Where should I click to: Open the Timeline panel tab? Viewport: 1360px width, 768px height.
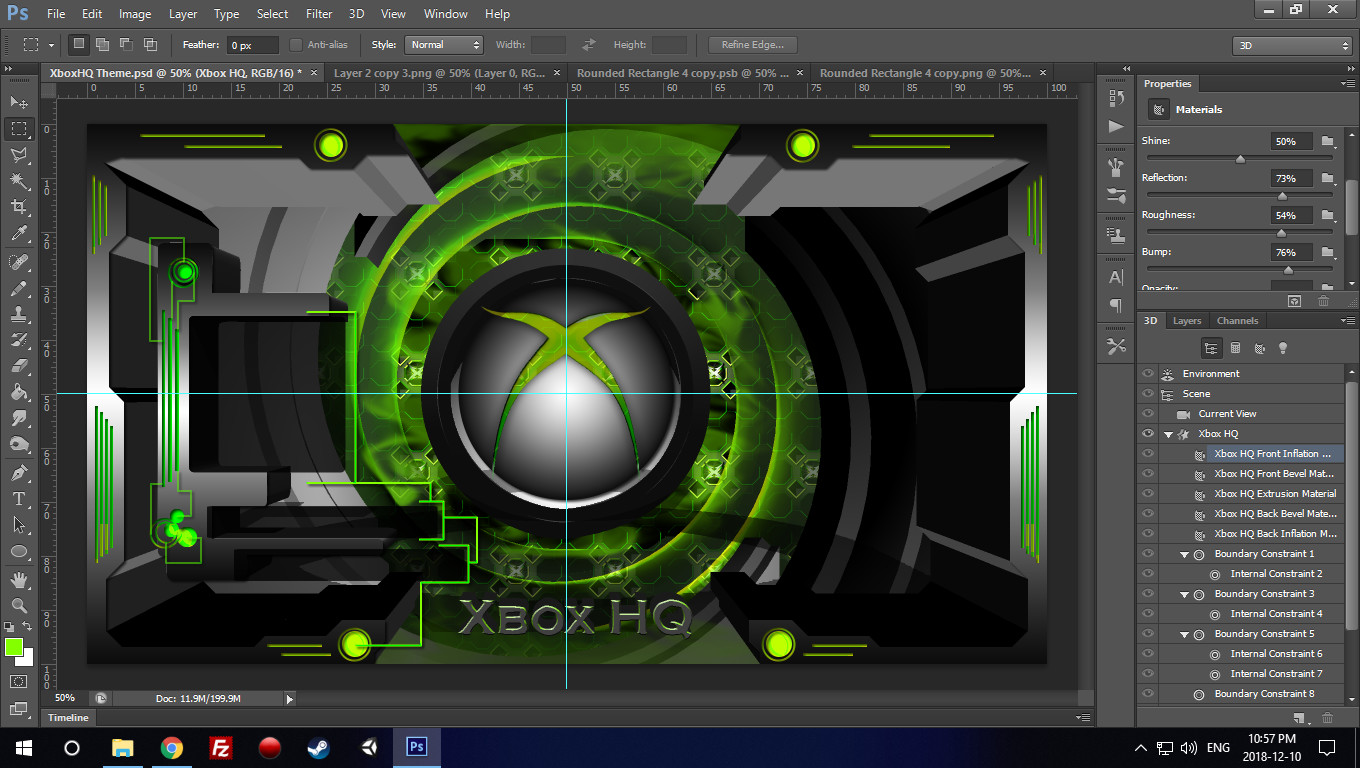(69, 718)
